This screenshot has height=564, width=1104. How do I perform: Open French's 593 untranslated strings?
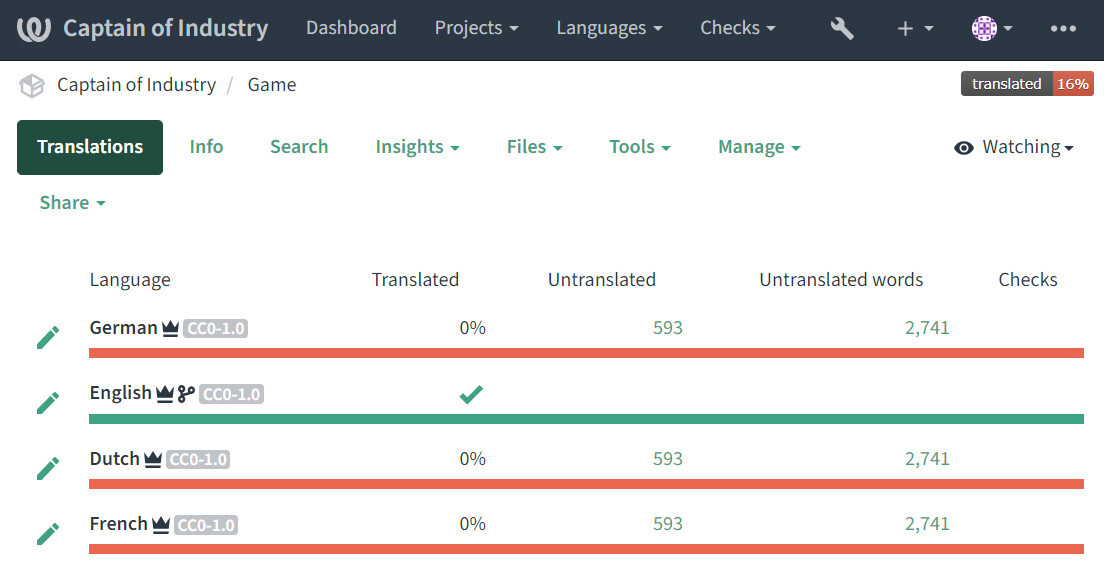point(667,524)
